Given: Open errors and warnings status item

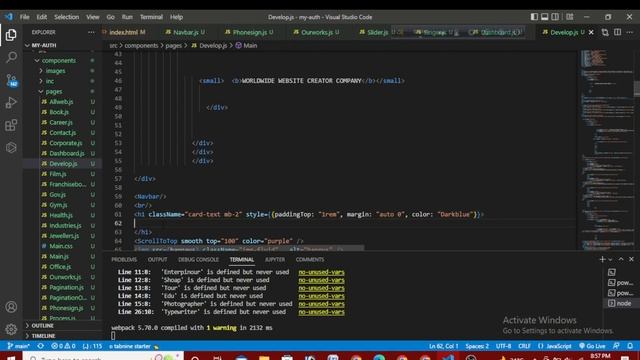Looking at the screenshot, I should 63,346.
